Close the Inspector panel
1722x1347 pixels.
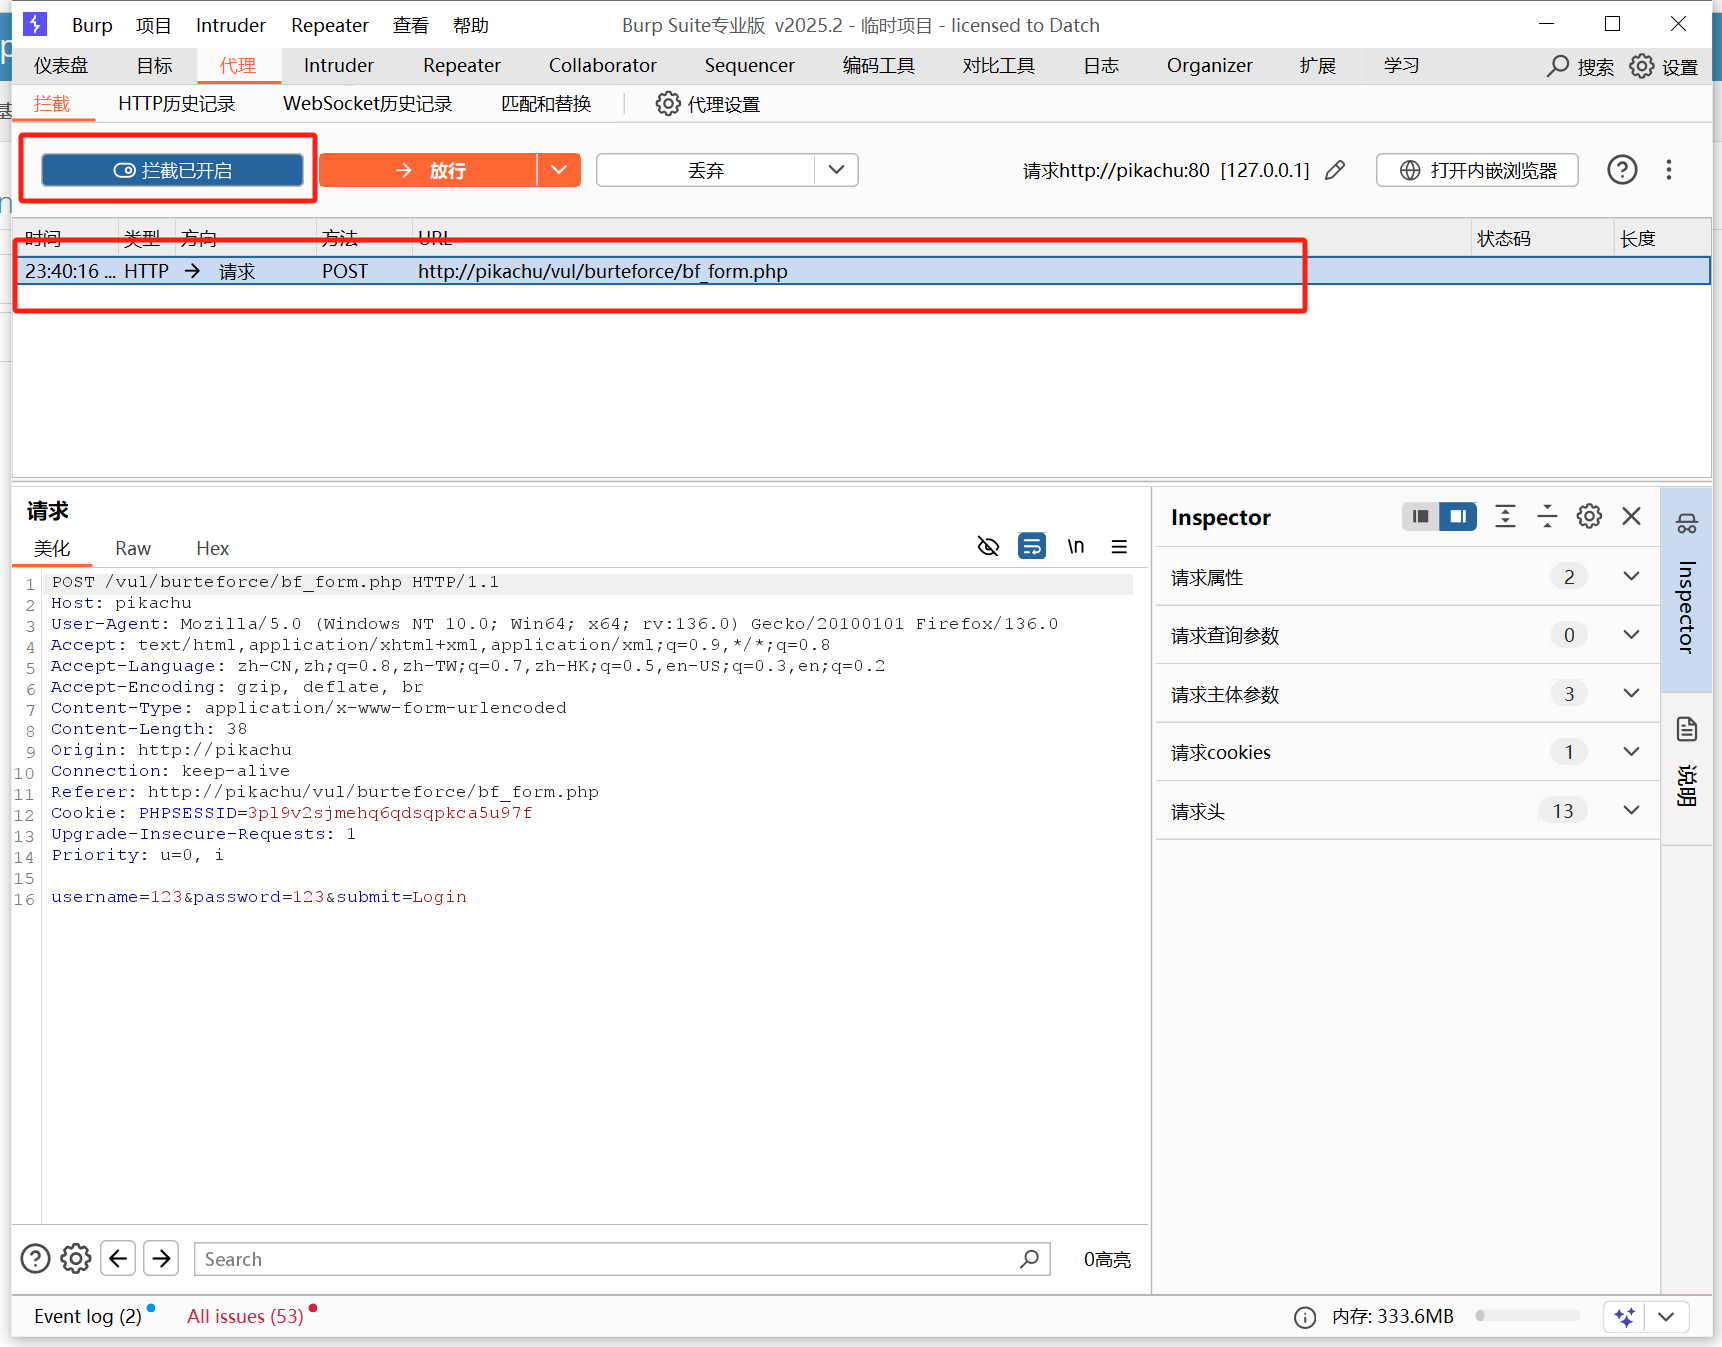coord(1632,516)
